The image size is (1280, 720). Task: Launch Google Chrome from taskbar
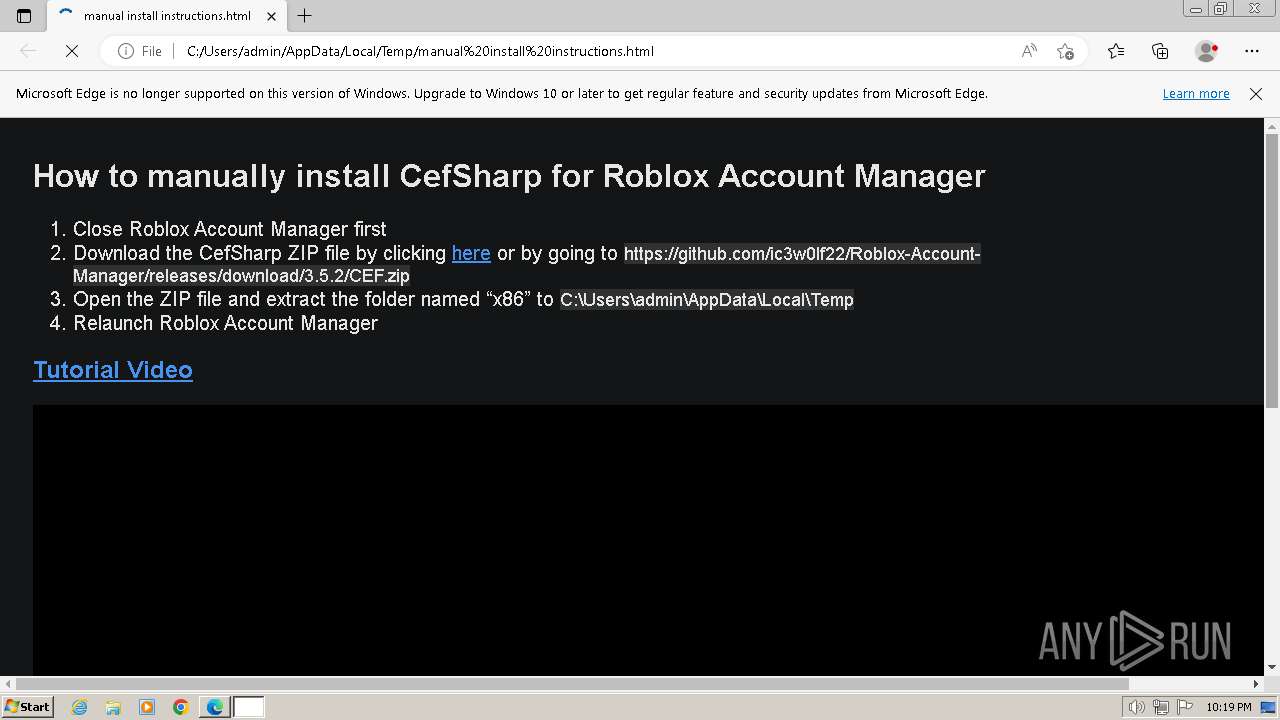pyautogui.click(x=181, y=707)
